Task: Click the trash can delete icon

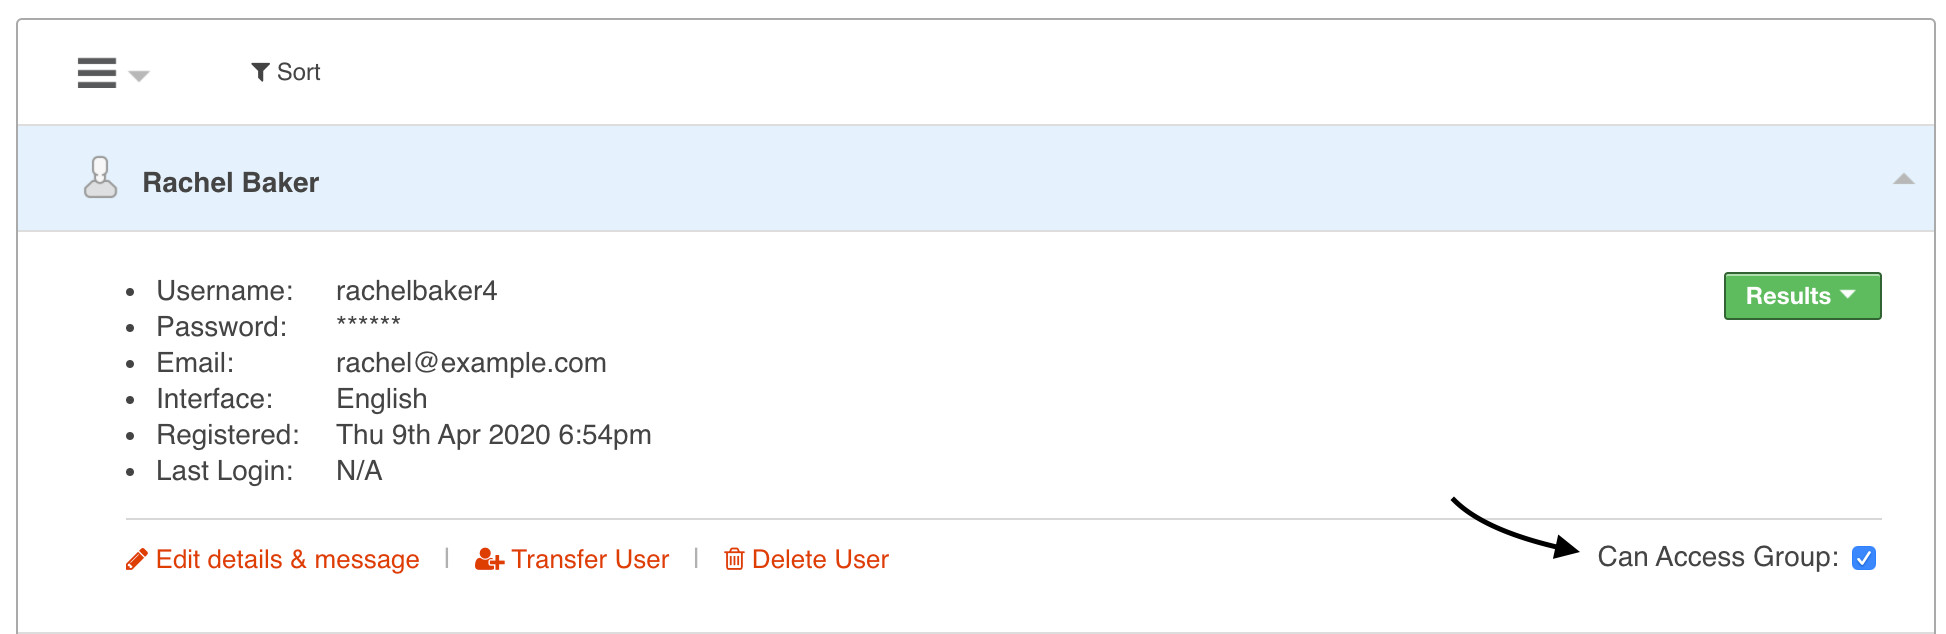Action: 734,559
